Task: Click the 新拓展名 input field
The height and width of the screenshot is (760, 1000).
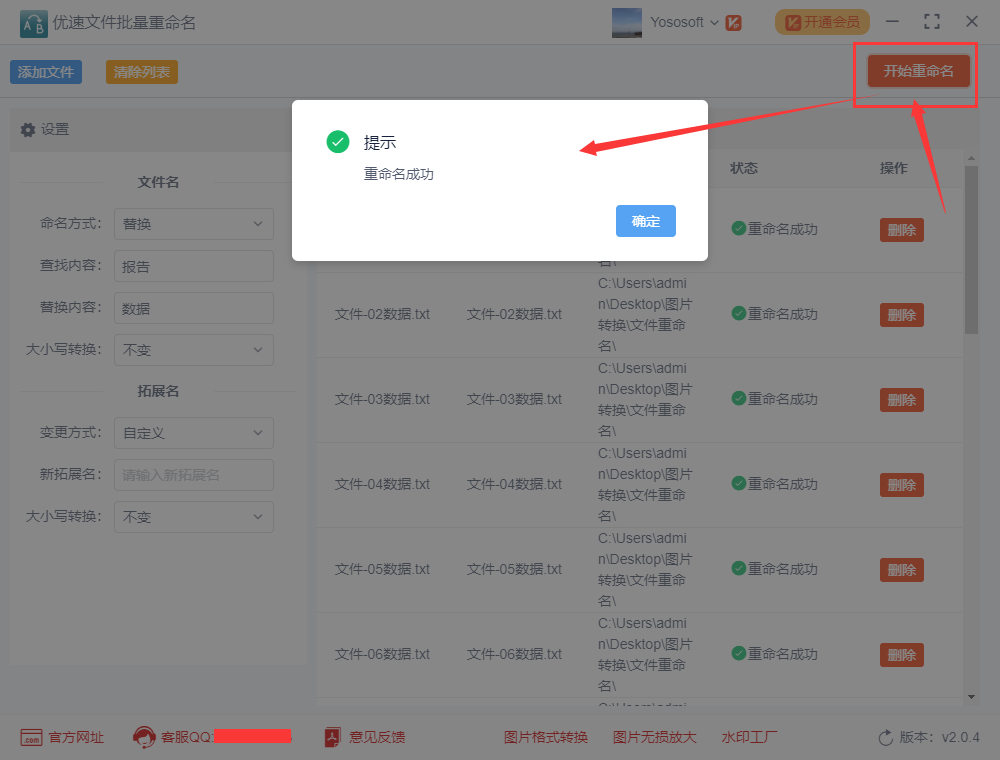Action: click(194, 475)
